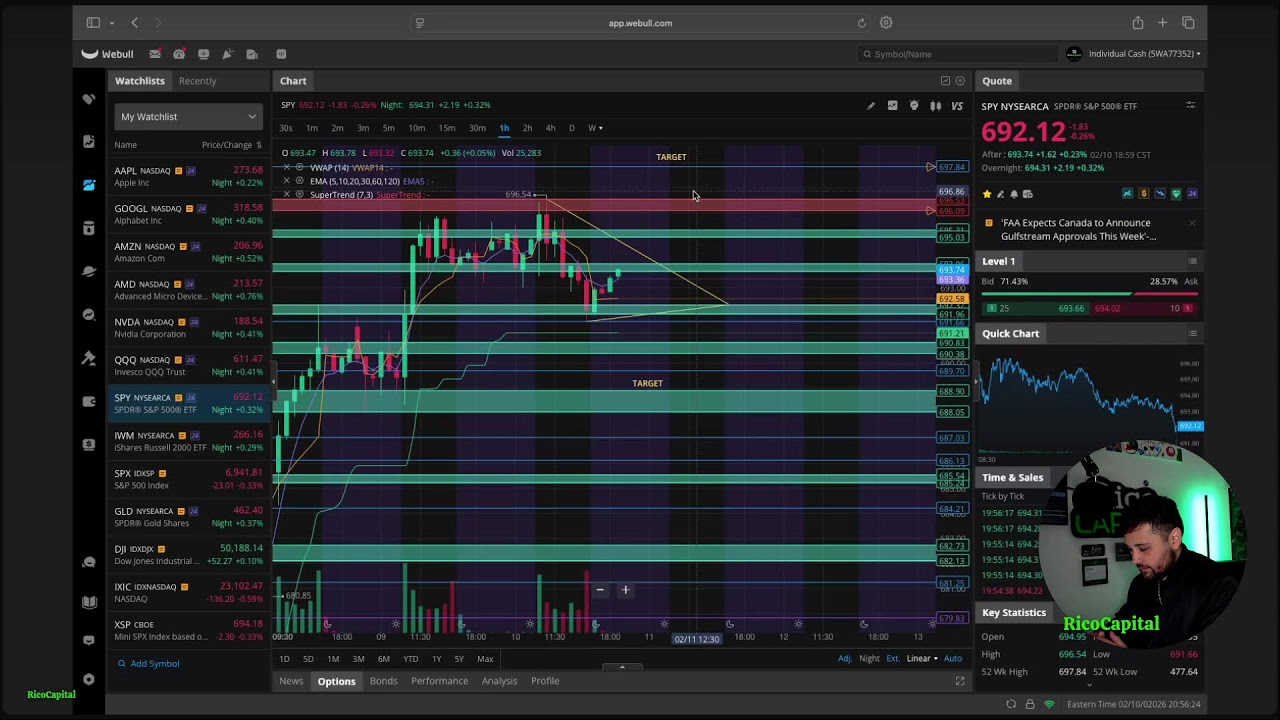Click the Symbol/Name search field
1280x720 pixels.
[957, 54]
